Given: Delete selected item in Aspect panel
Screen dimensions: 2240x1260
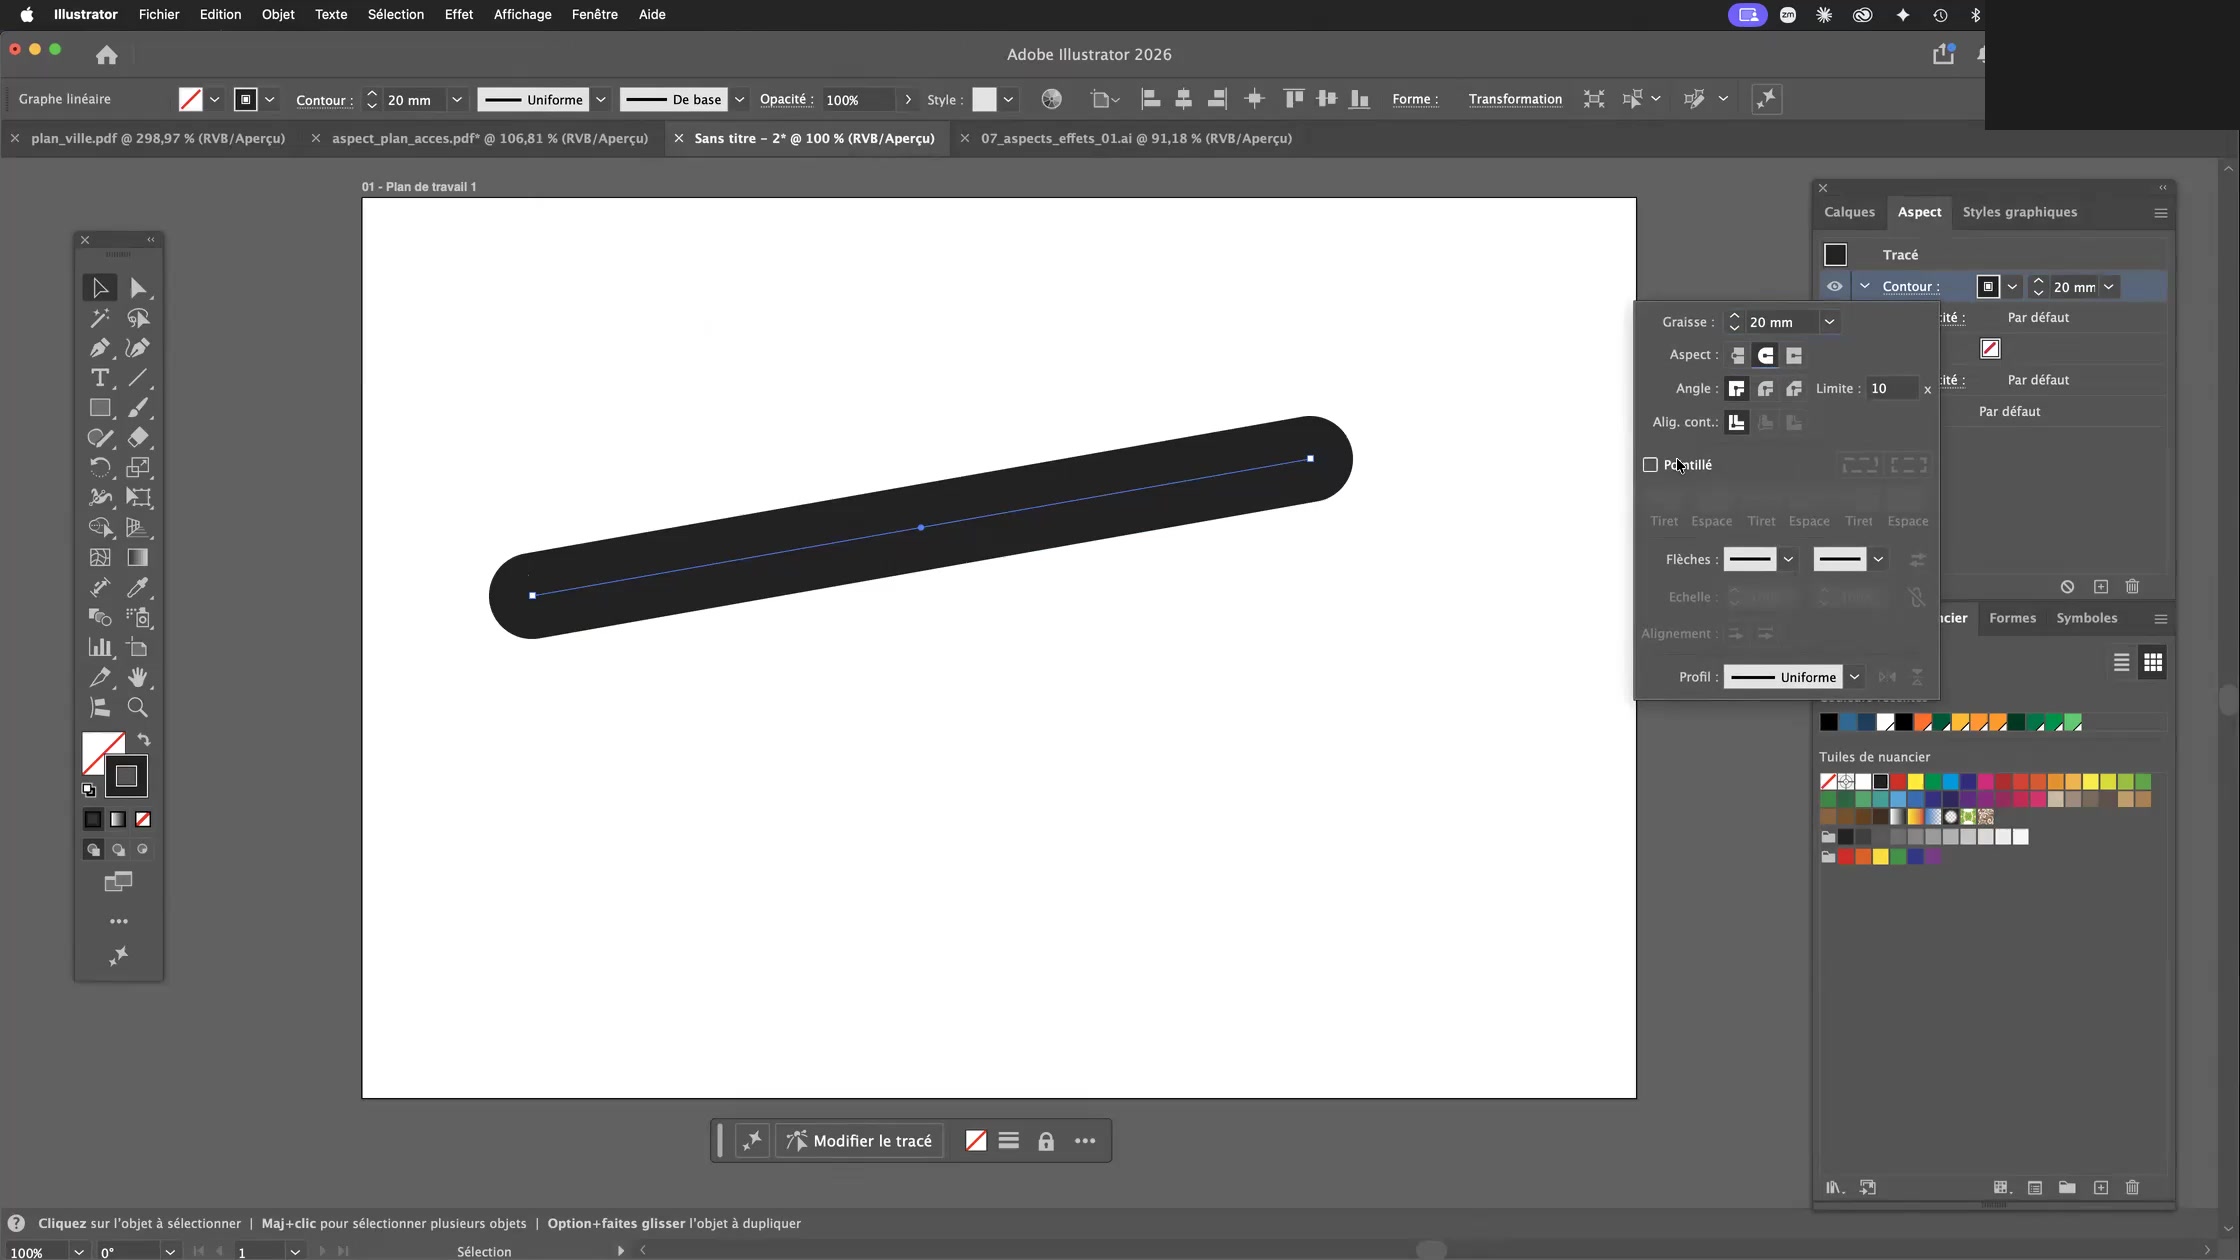Looking at the screenshot, I should (2132, 587).
